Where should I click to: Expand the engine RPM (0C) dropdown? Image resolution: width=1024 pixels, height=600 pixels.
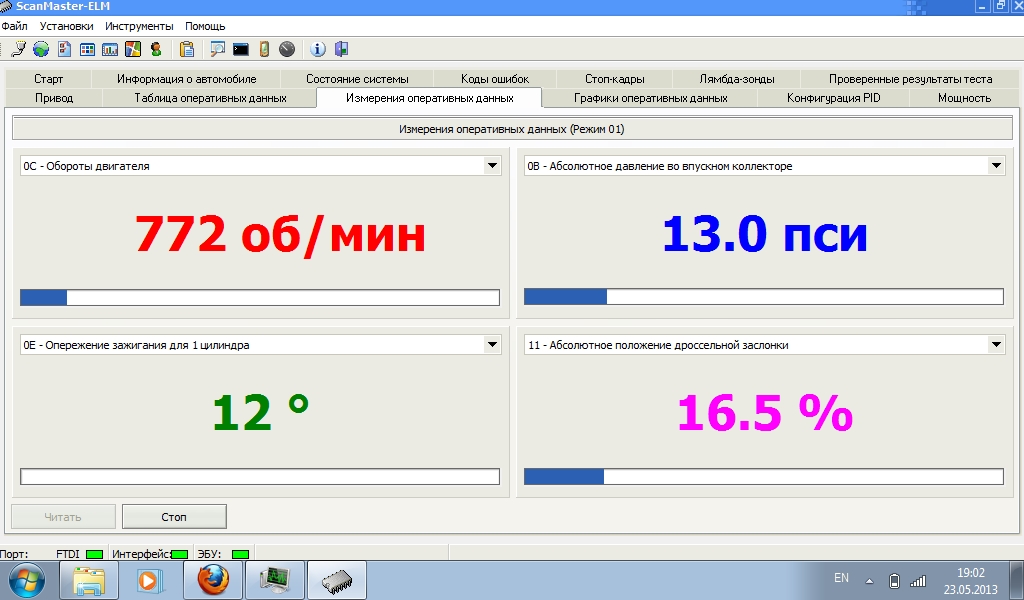[x=492, y=166]
